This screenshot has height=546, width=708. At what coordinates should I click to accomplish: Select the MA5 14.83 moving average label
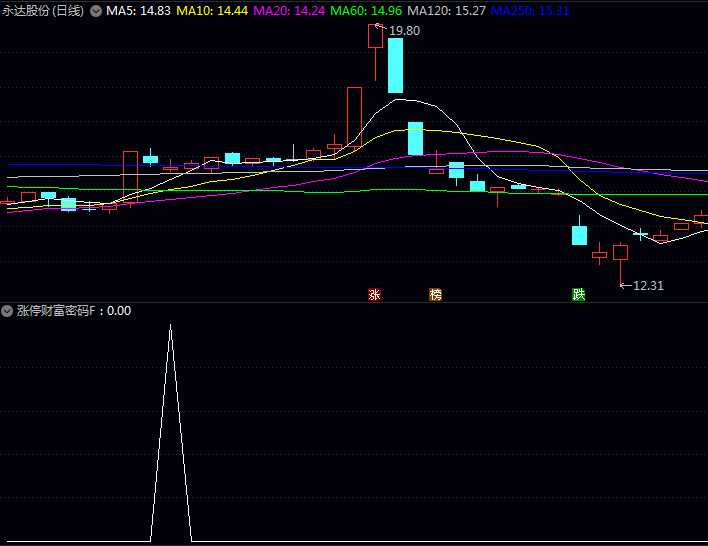pos(138,11)
